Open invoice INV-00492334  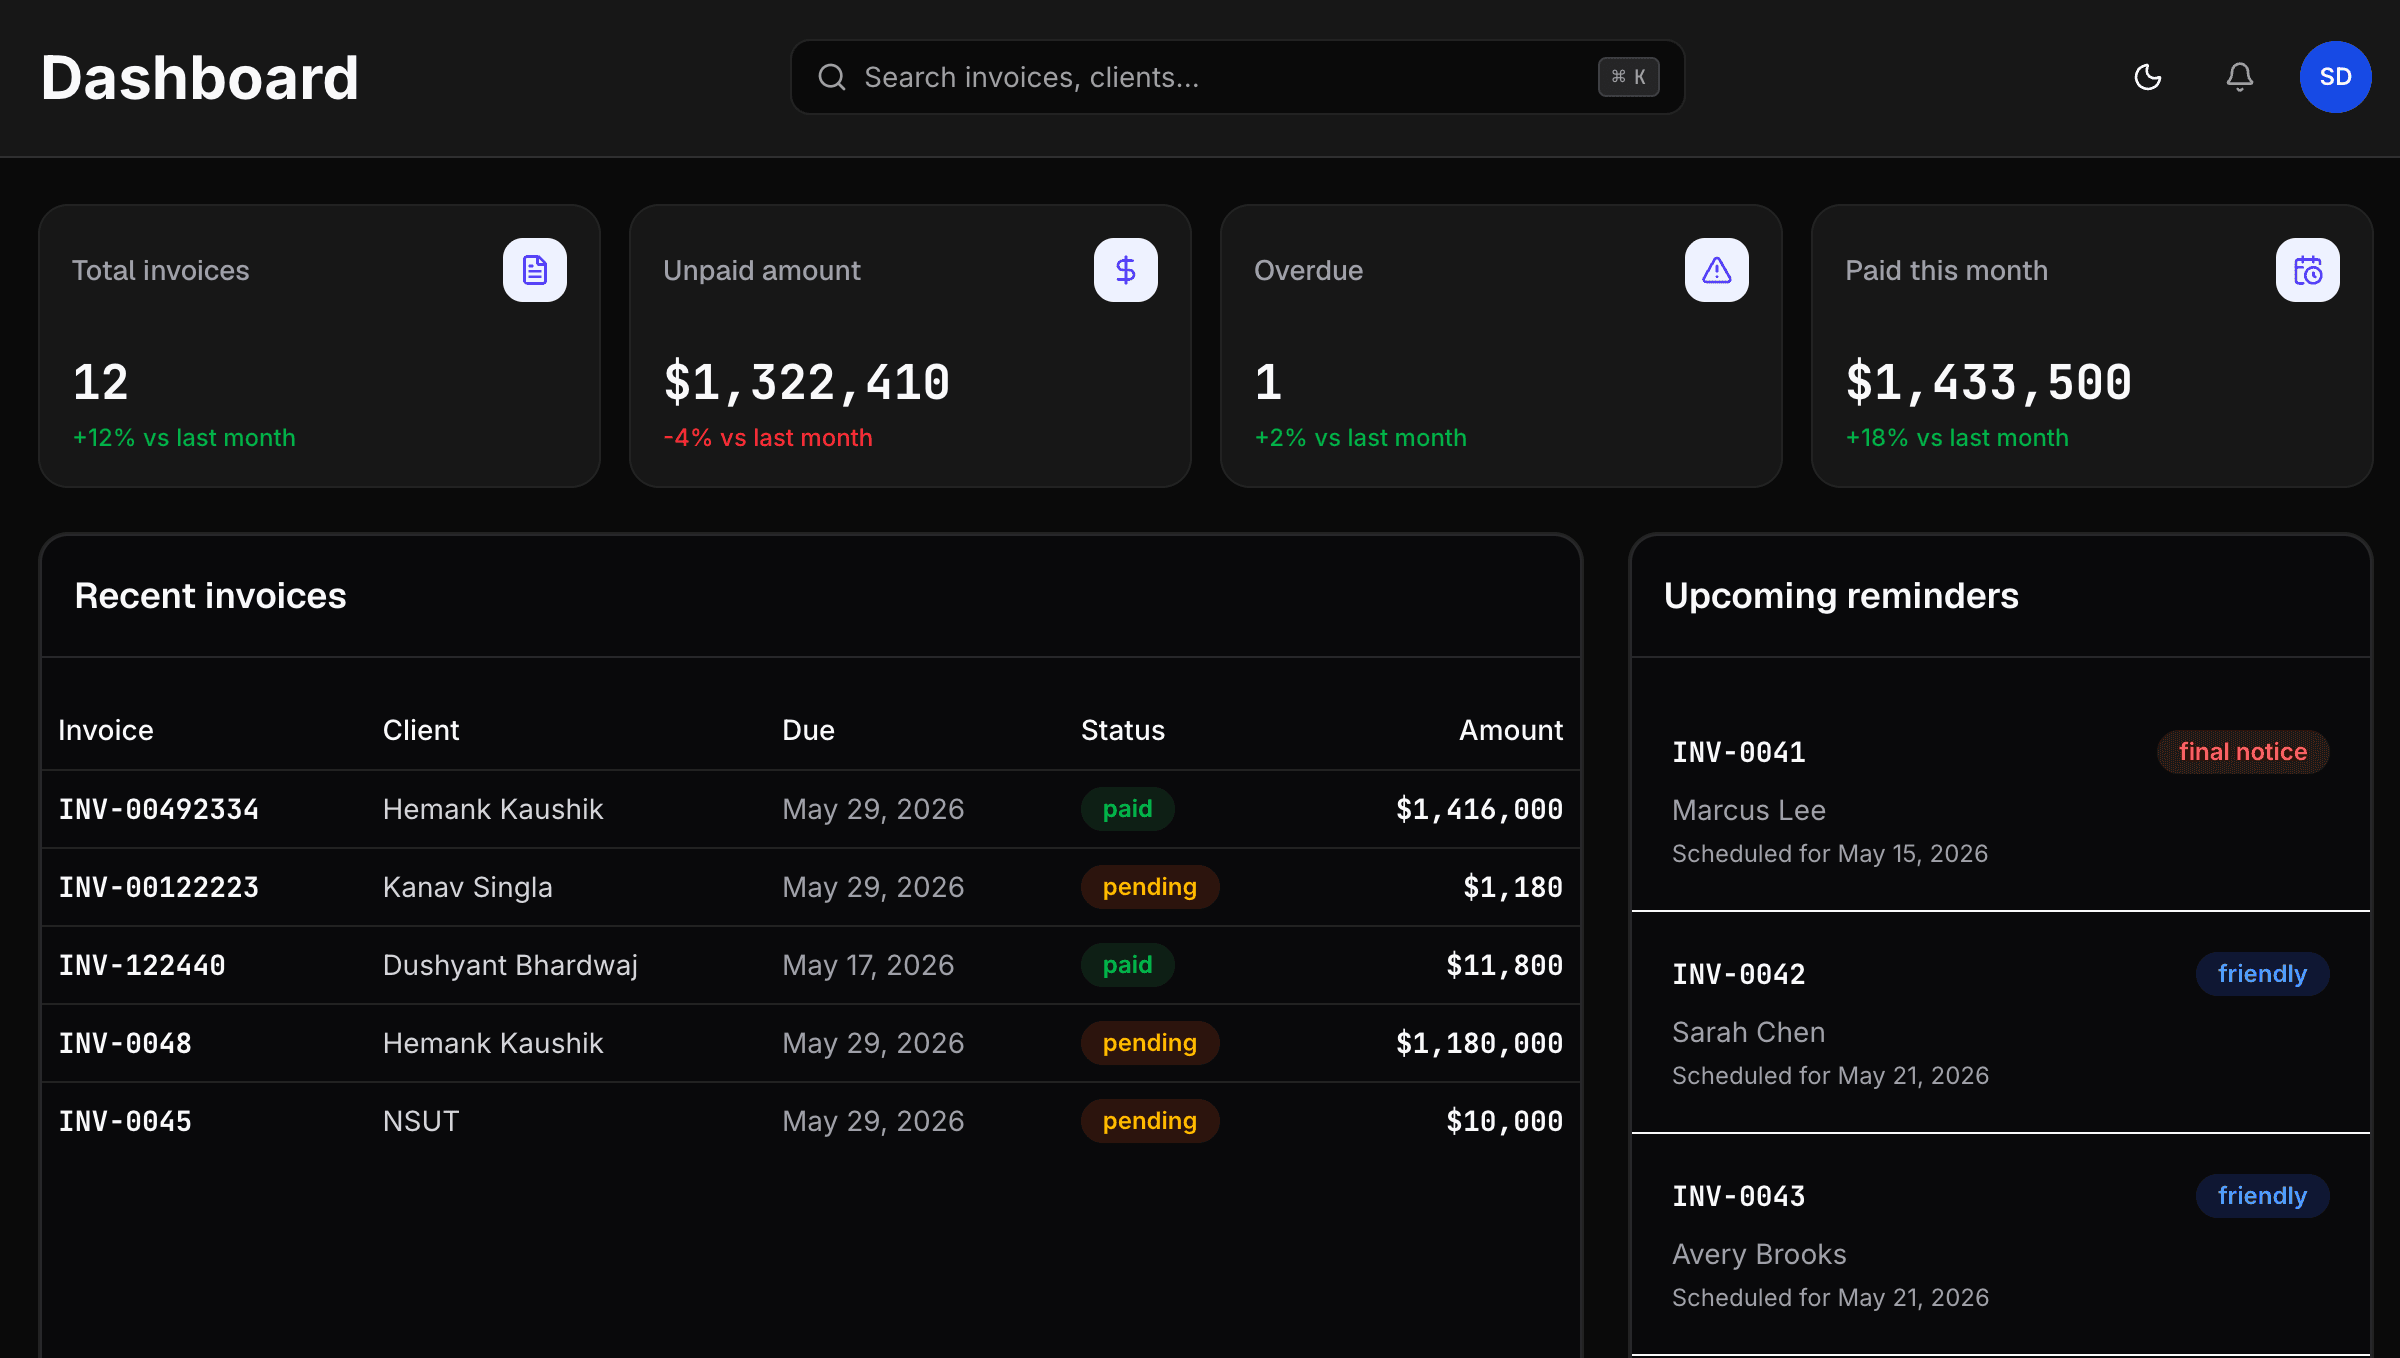click(159, 809)
